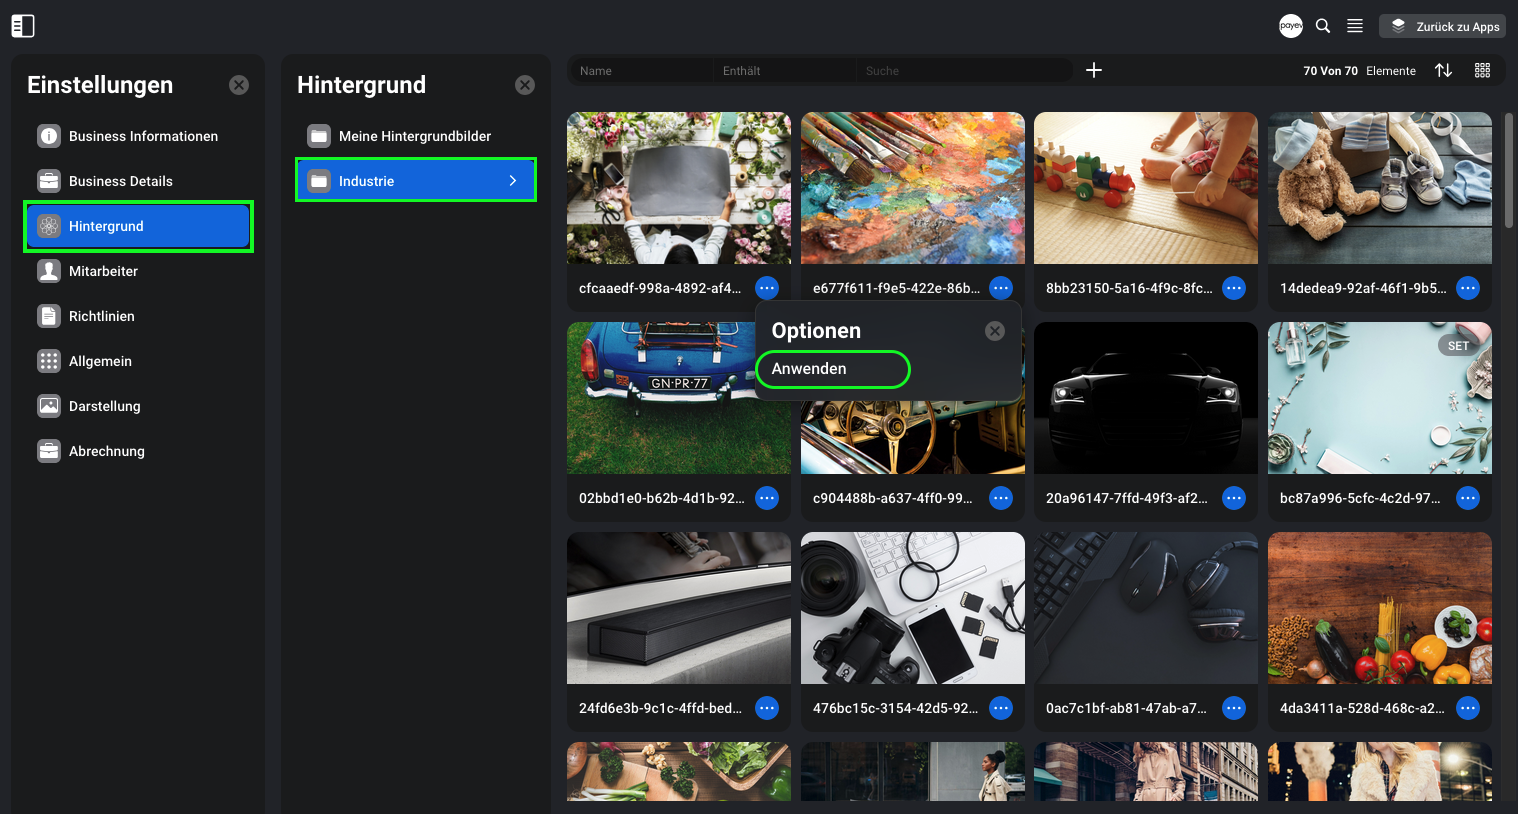The image size is (1518, 814).
Task: Open options for image bc87a996-5cfc-4c2d
Action: (x=1468, y=498)
